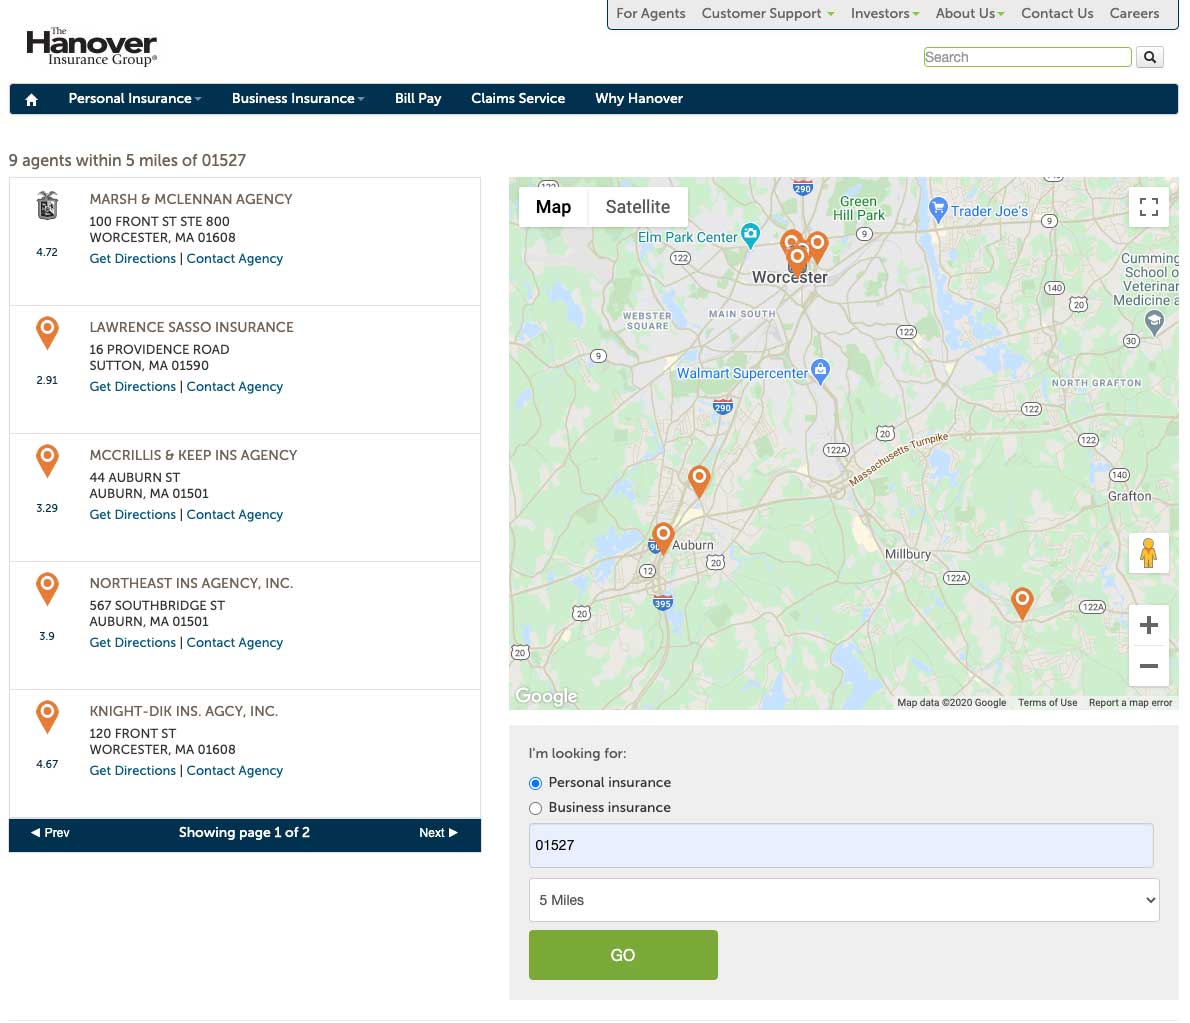Open Why Hanover menu item
Image resolution: width=1190 pixels, height=1023 pixels.
click(x=638, y=99)
